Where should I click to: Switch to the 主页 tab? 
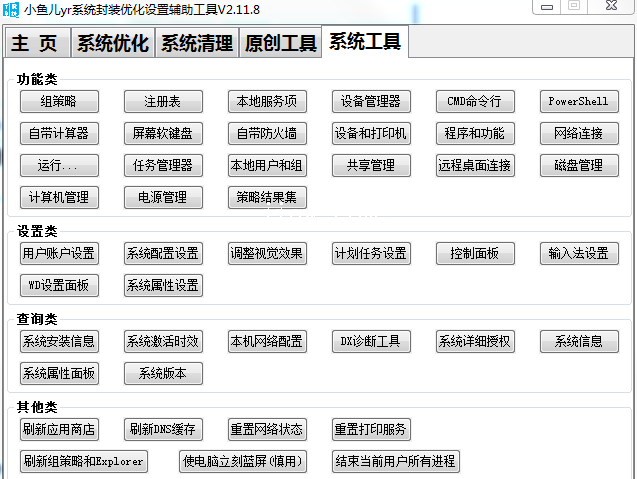(40, 44)
